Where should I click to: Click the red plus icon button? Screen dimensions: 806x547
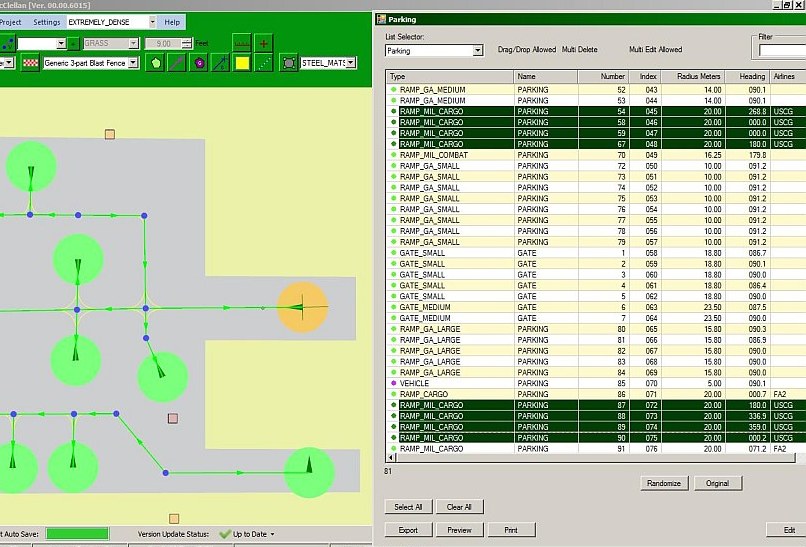tap(263, 43)
